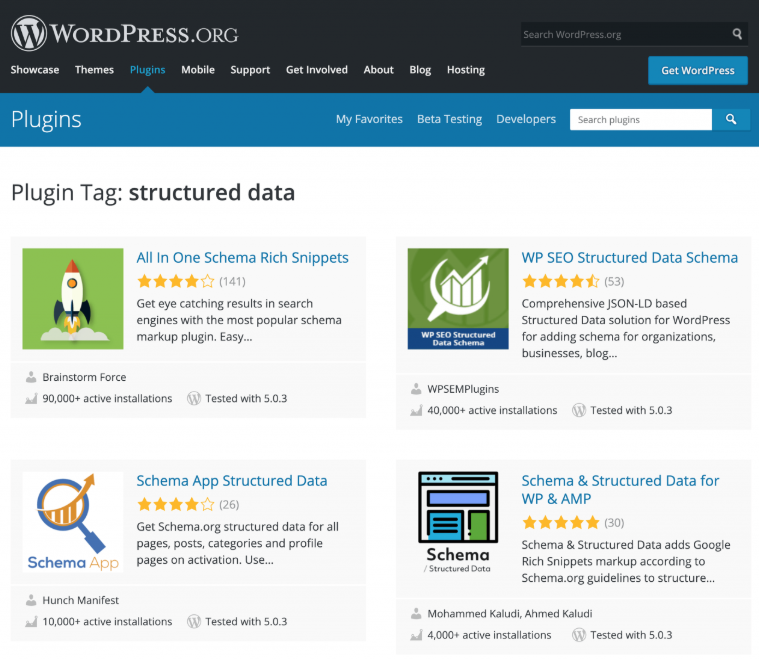Click the author icon beside Brainstorm Force
This screenshot has height=659, width=759.
[x=31, y=377]
